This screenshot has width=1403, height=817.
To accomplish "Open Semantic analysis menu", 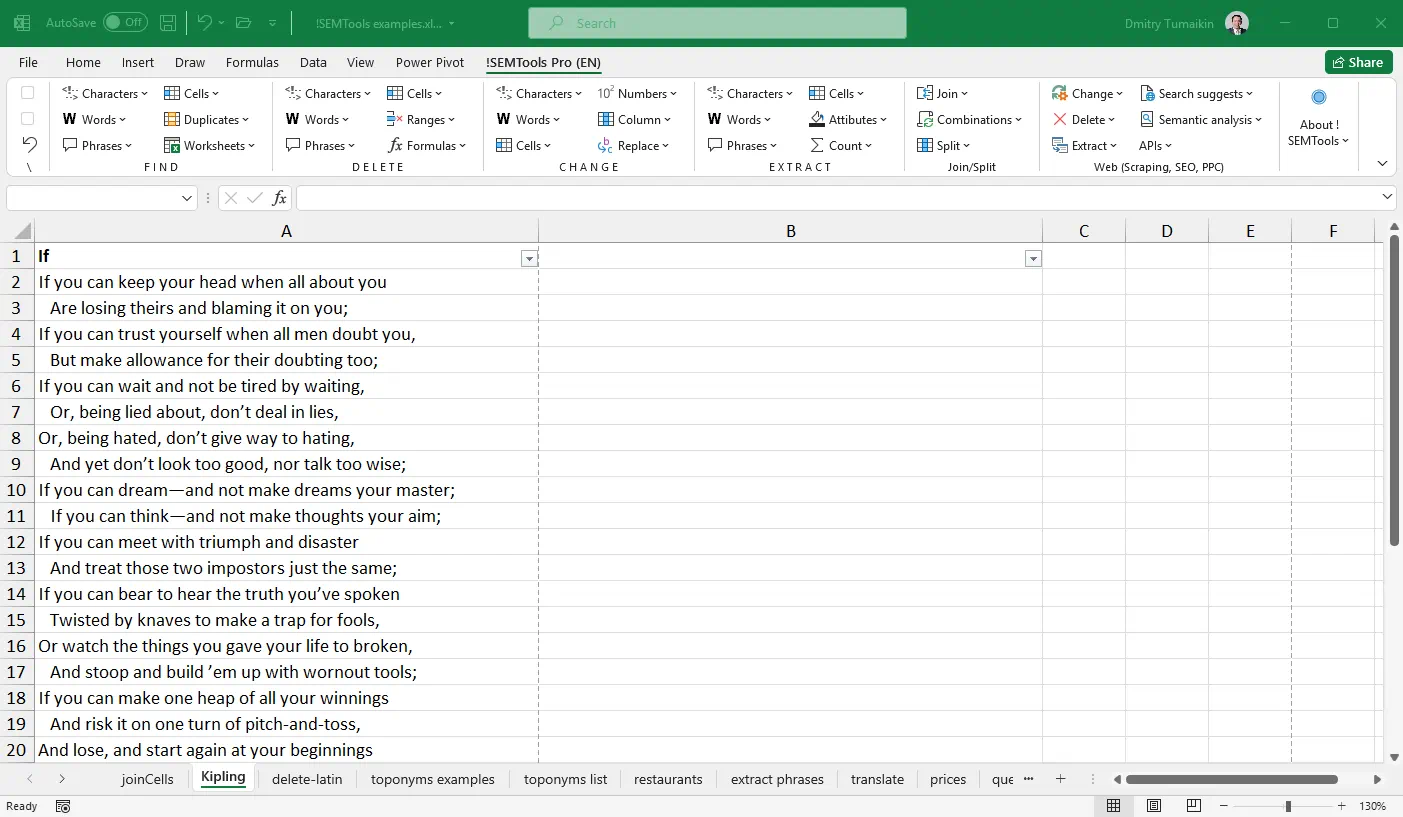I will click(x=1201, y=119).
